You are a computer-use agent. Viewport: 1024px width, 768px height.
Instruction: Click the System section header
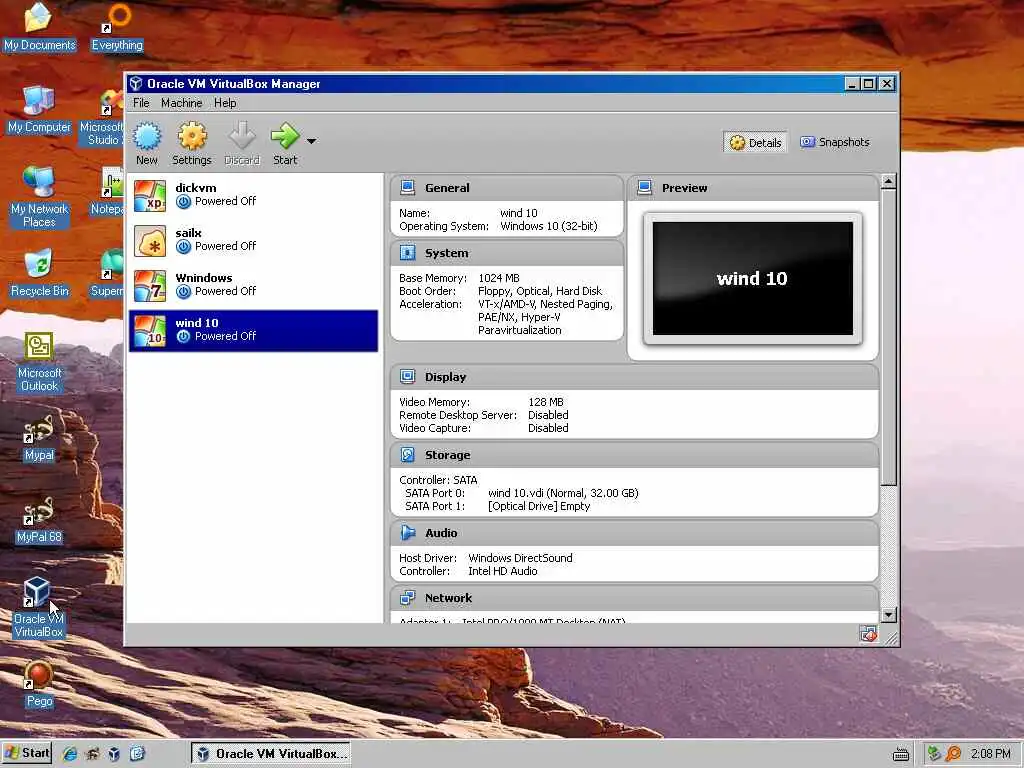(x=507, y=253)
